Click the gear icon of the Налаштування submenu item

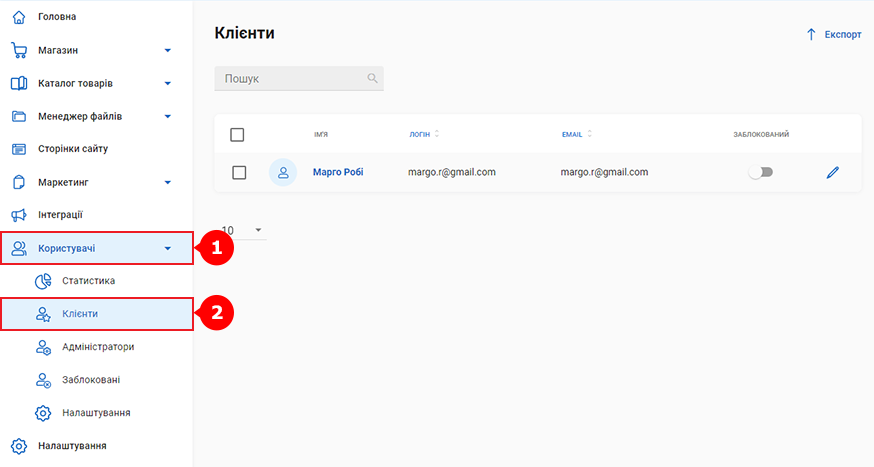[43, 413]
